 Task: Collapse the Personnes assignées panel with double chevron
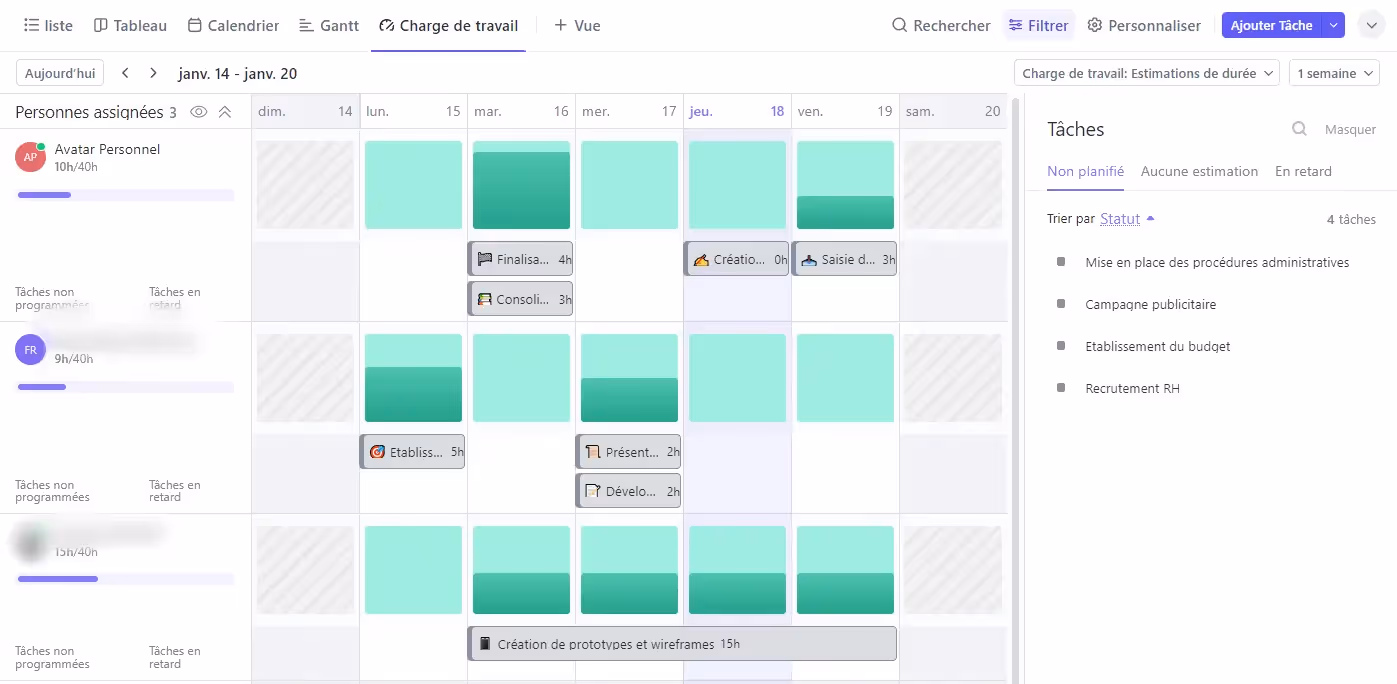[x=225, y=113]
